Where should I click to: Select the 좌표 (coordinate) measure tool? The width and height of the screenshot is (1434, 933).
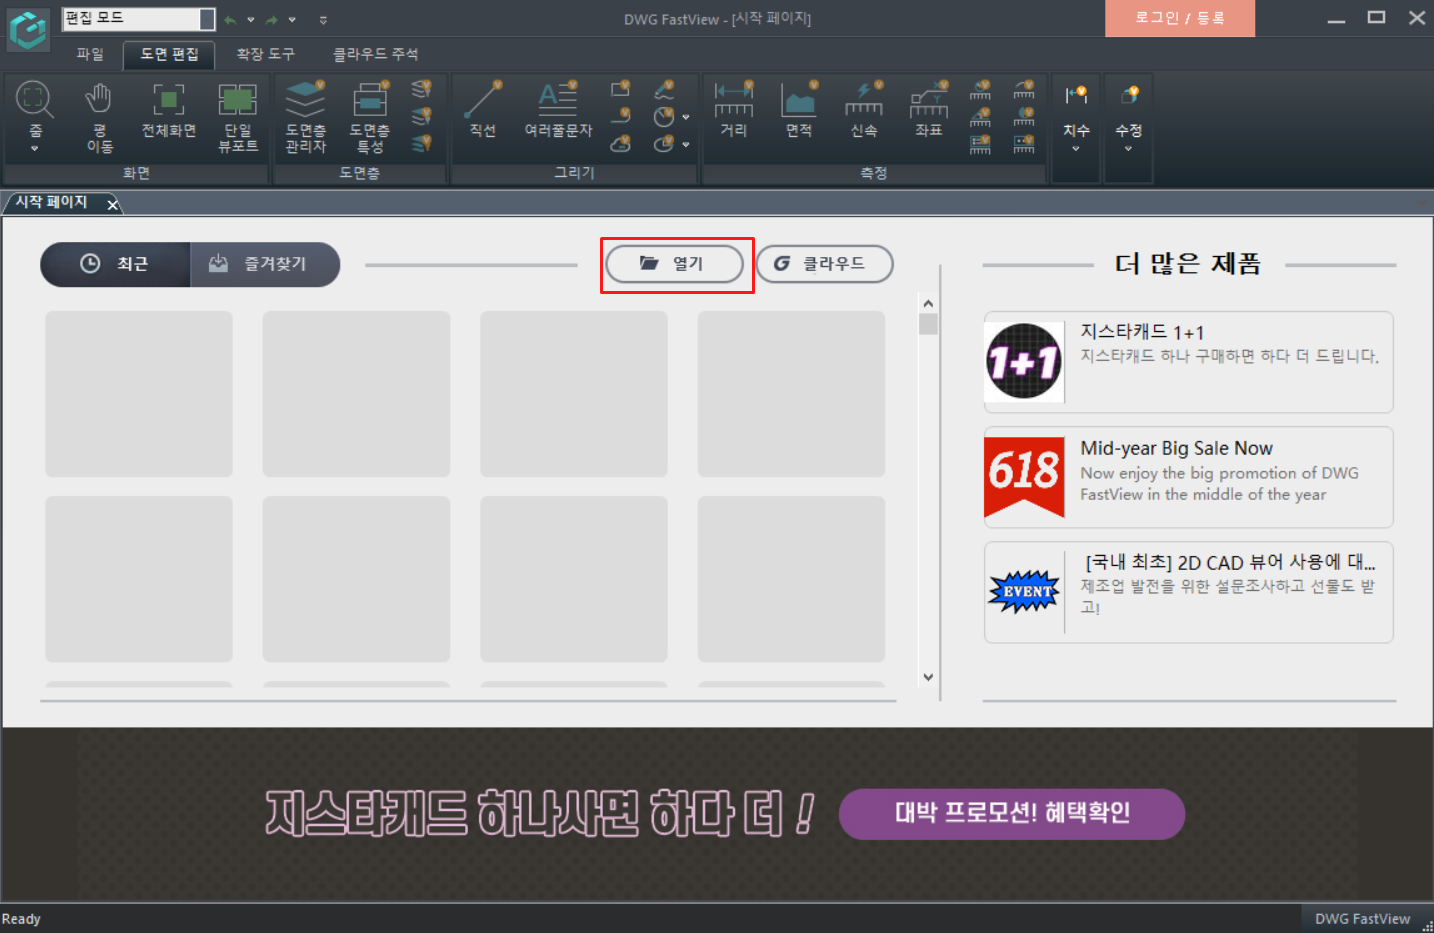(x=928, y=110)
